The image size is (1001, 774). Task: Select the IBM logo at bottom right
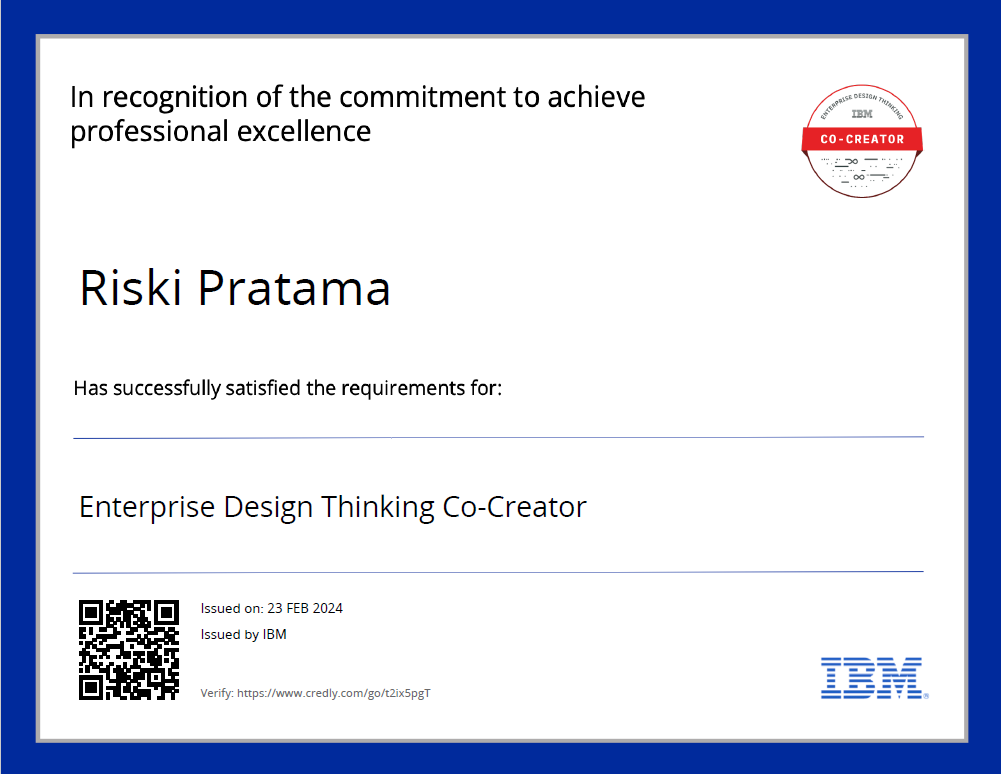point(871,678)
